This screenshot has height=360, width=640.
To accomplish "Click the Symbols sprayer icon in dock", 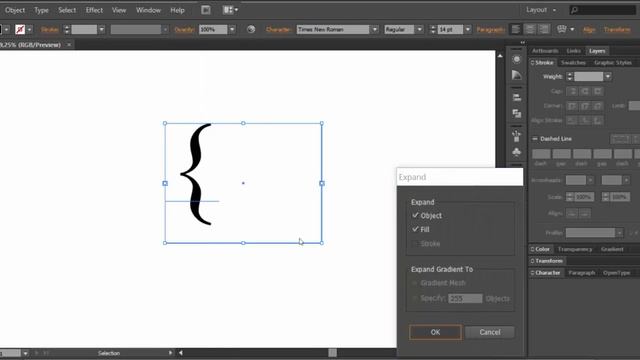I will point(517,136).
